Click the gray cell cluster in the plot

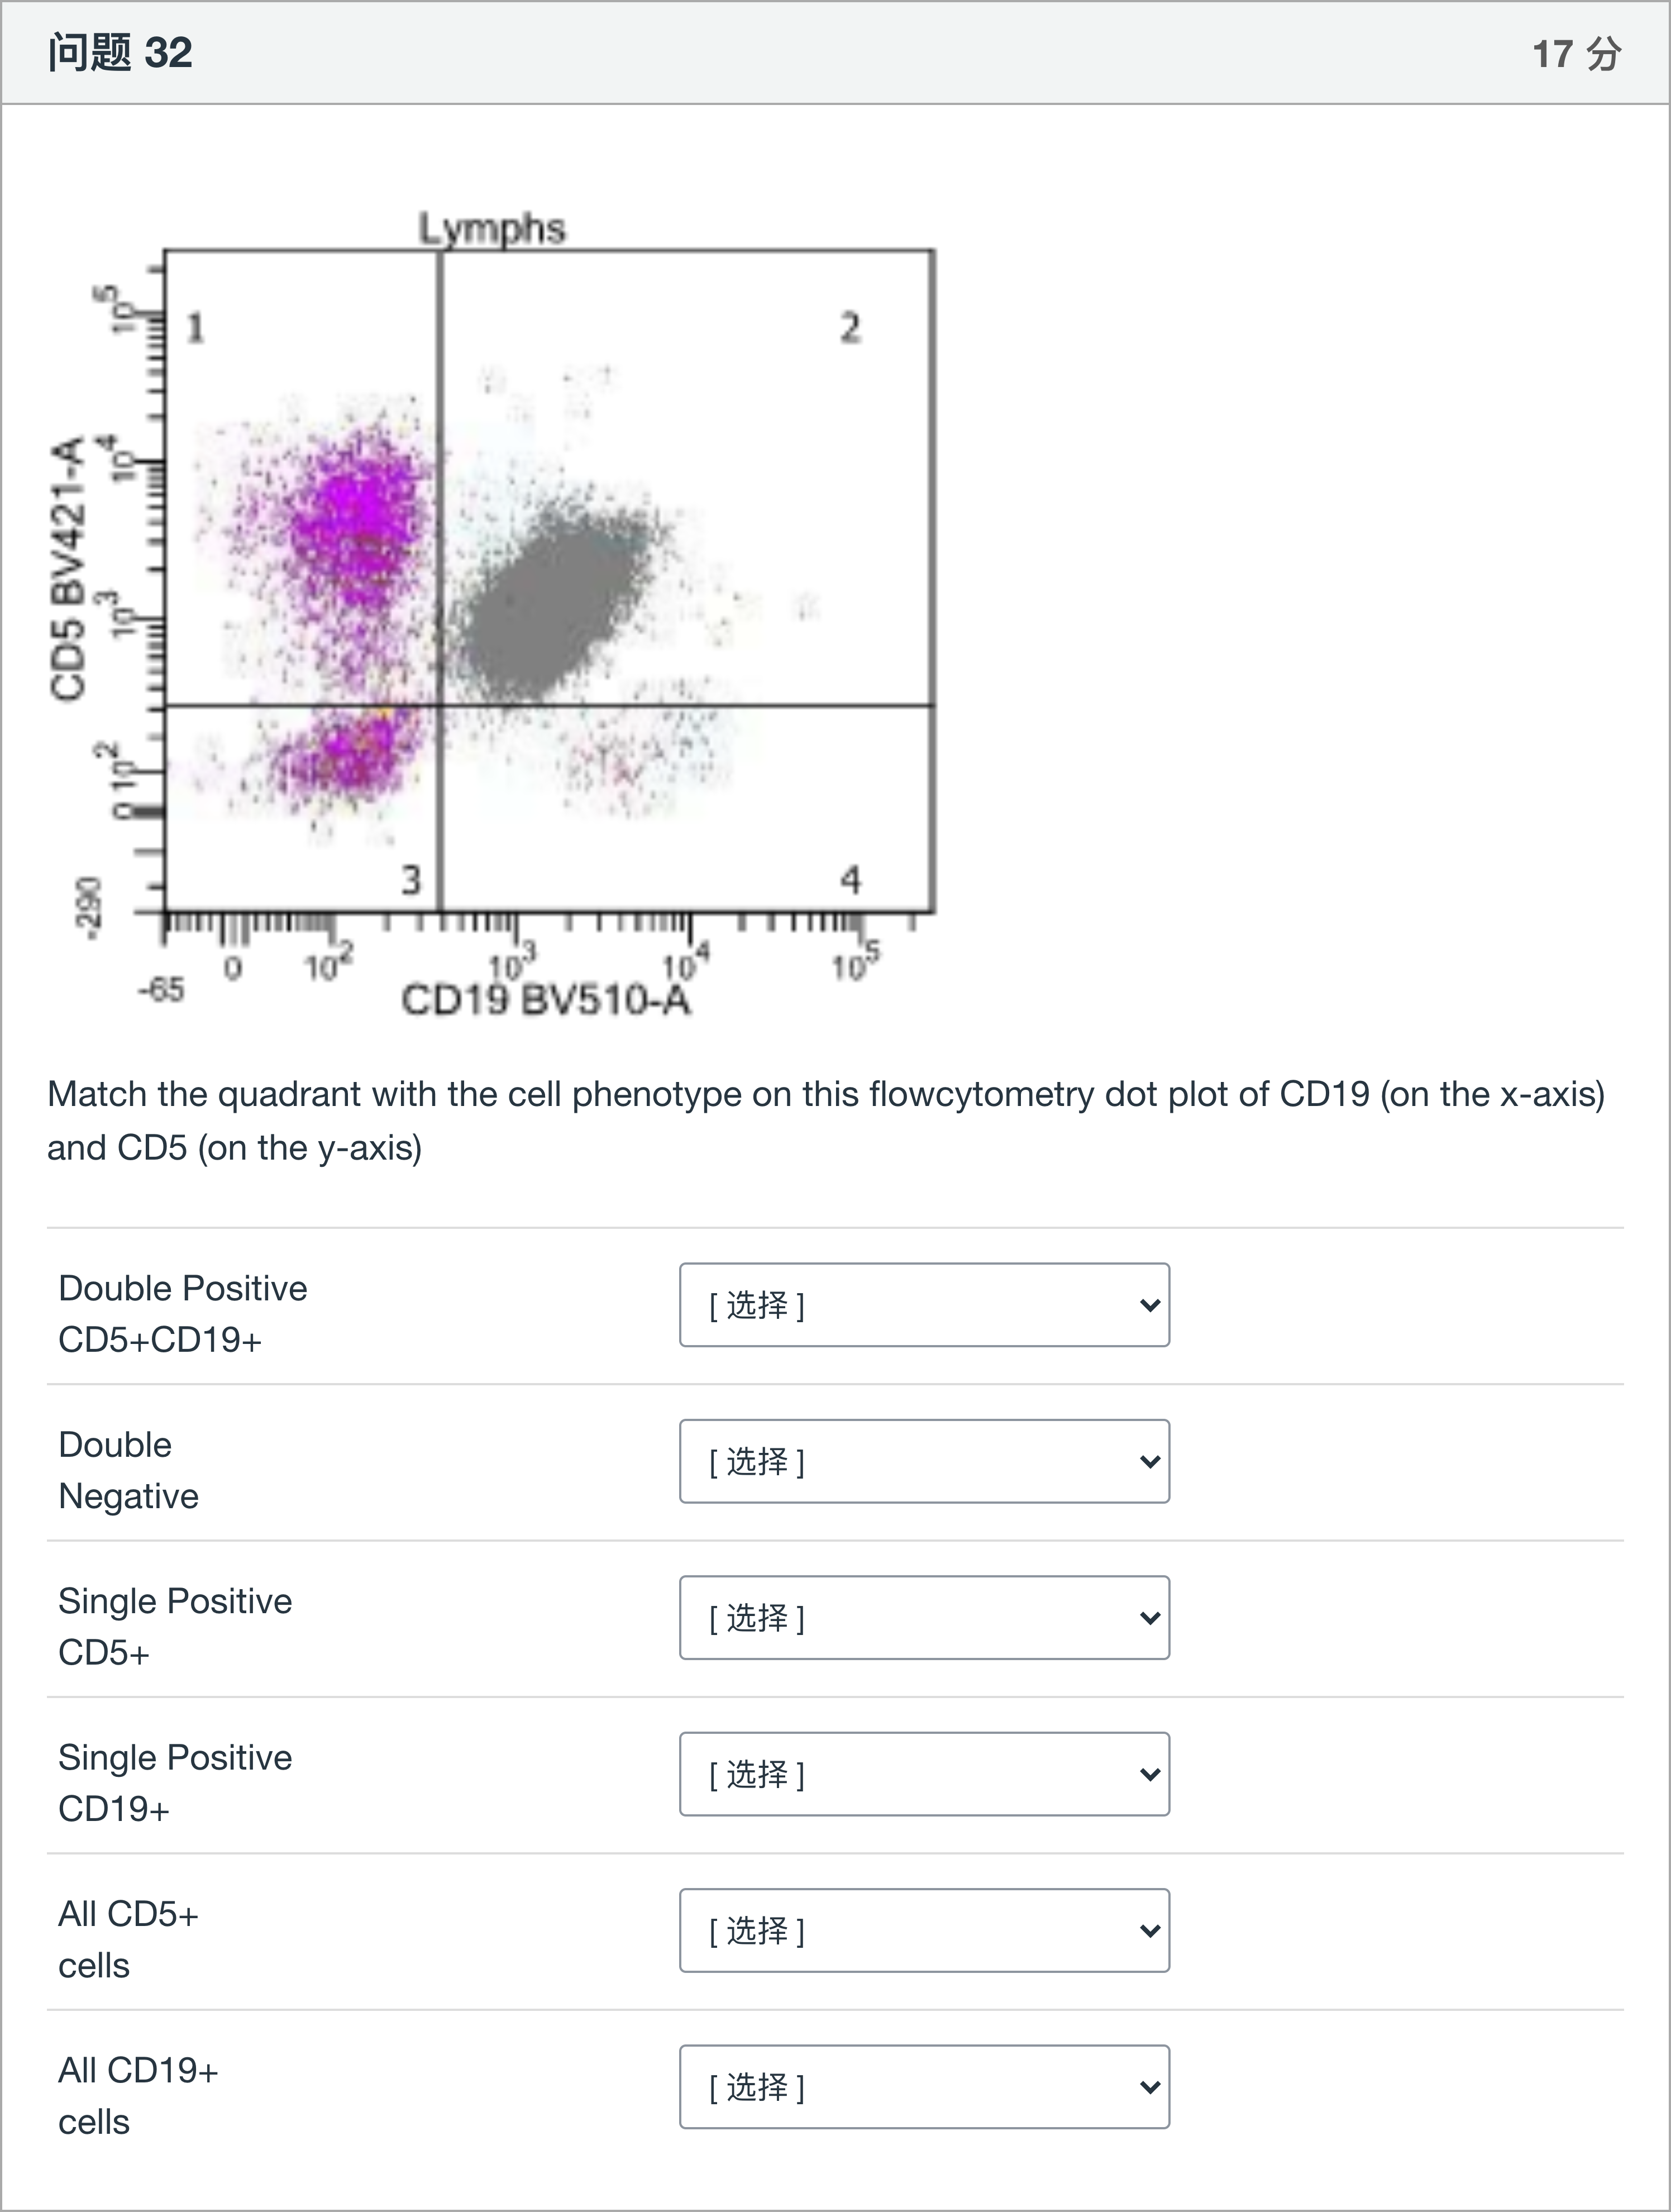coord(550,600)
